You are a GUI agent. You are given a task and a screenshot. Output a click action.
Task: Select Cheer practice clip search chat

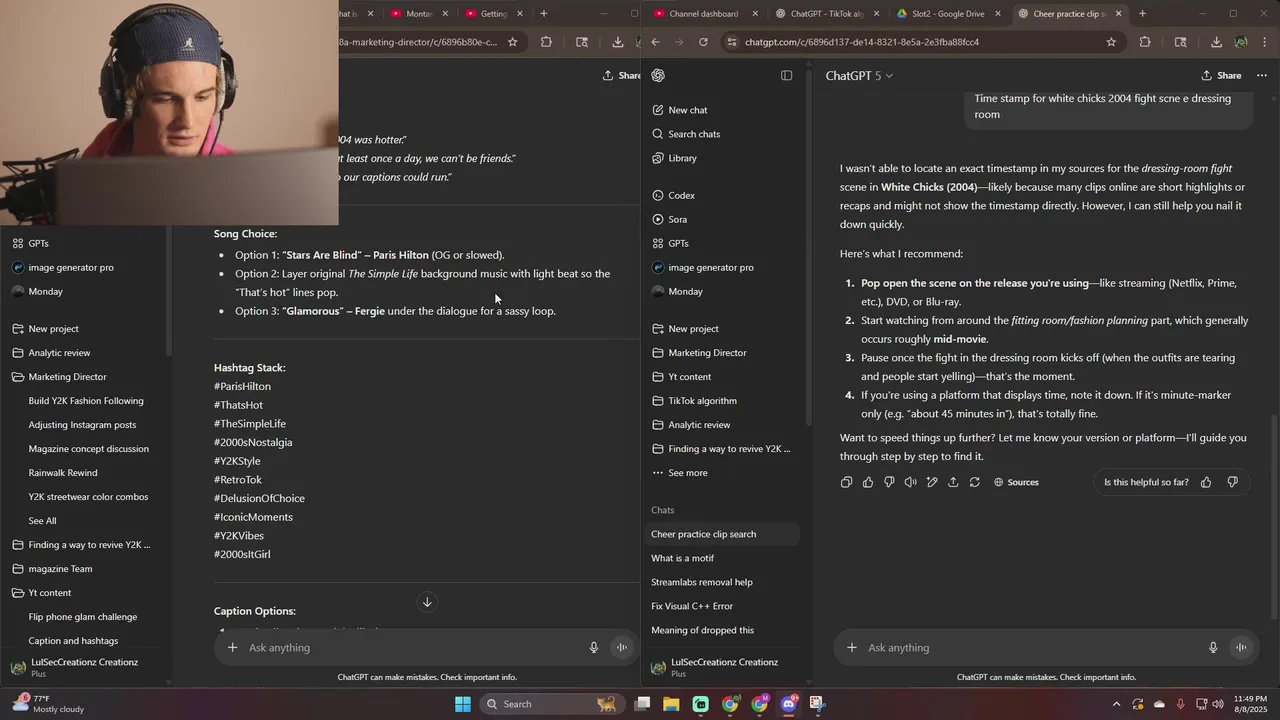click(722, 534)
